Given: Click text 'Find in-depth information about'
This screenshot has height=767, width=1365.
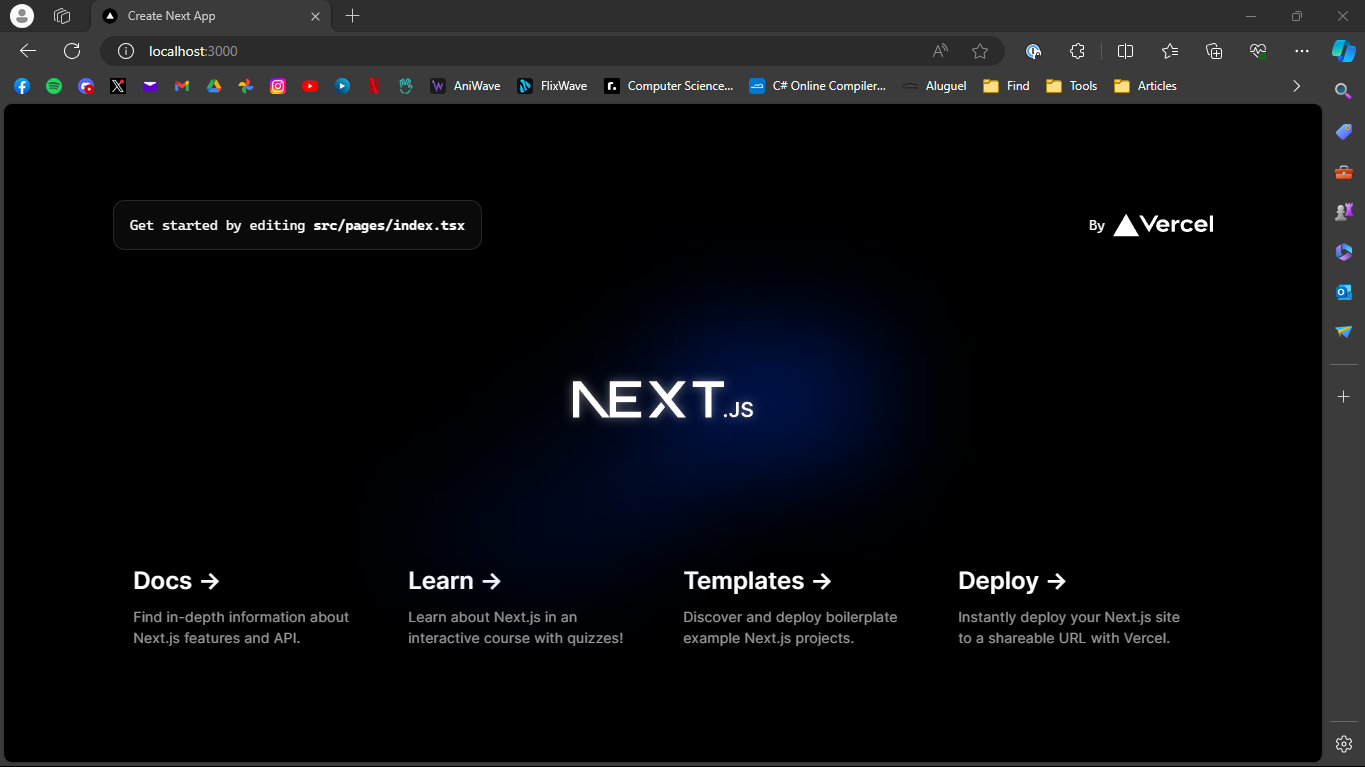Looking at the screenshot, I should [241, 617].
